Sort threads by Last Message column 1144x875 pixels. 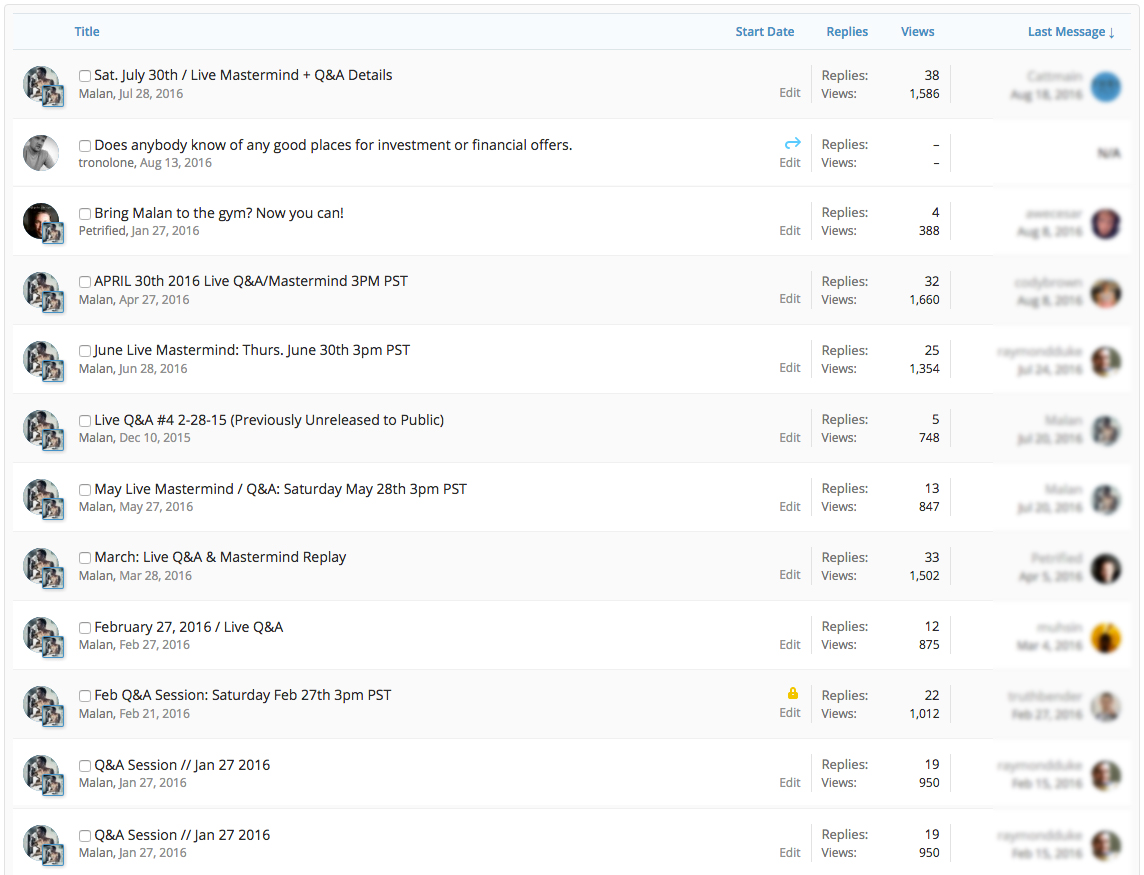(1069, 32)
